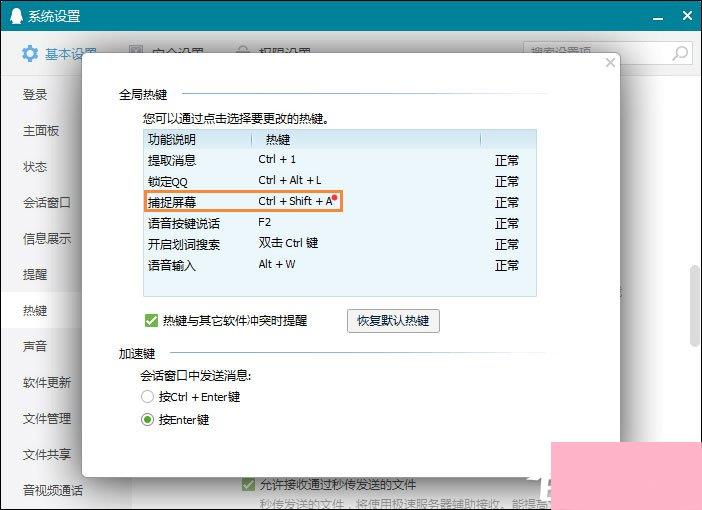Click the Ctrl + 1 hotkey value
Image resolution: width=702 pixels, height=510 pixels.
[x=277, y=159]
